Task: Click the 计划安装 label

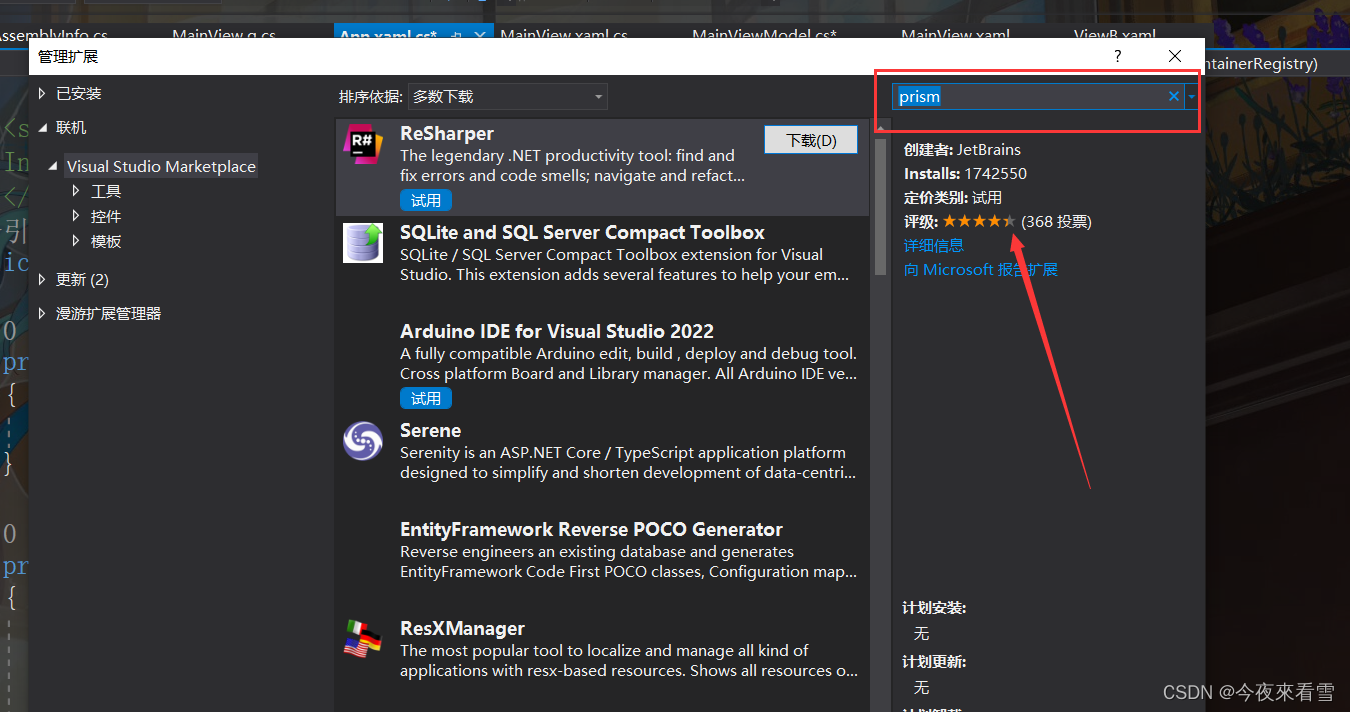Action: (935, 607)
